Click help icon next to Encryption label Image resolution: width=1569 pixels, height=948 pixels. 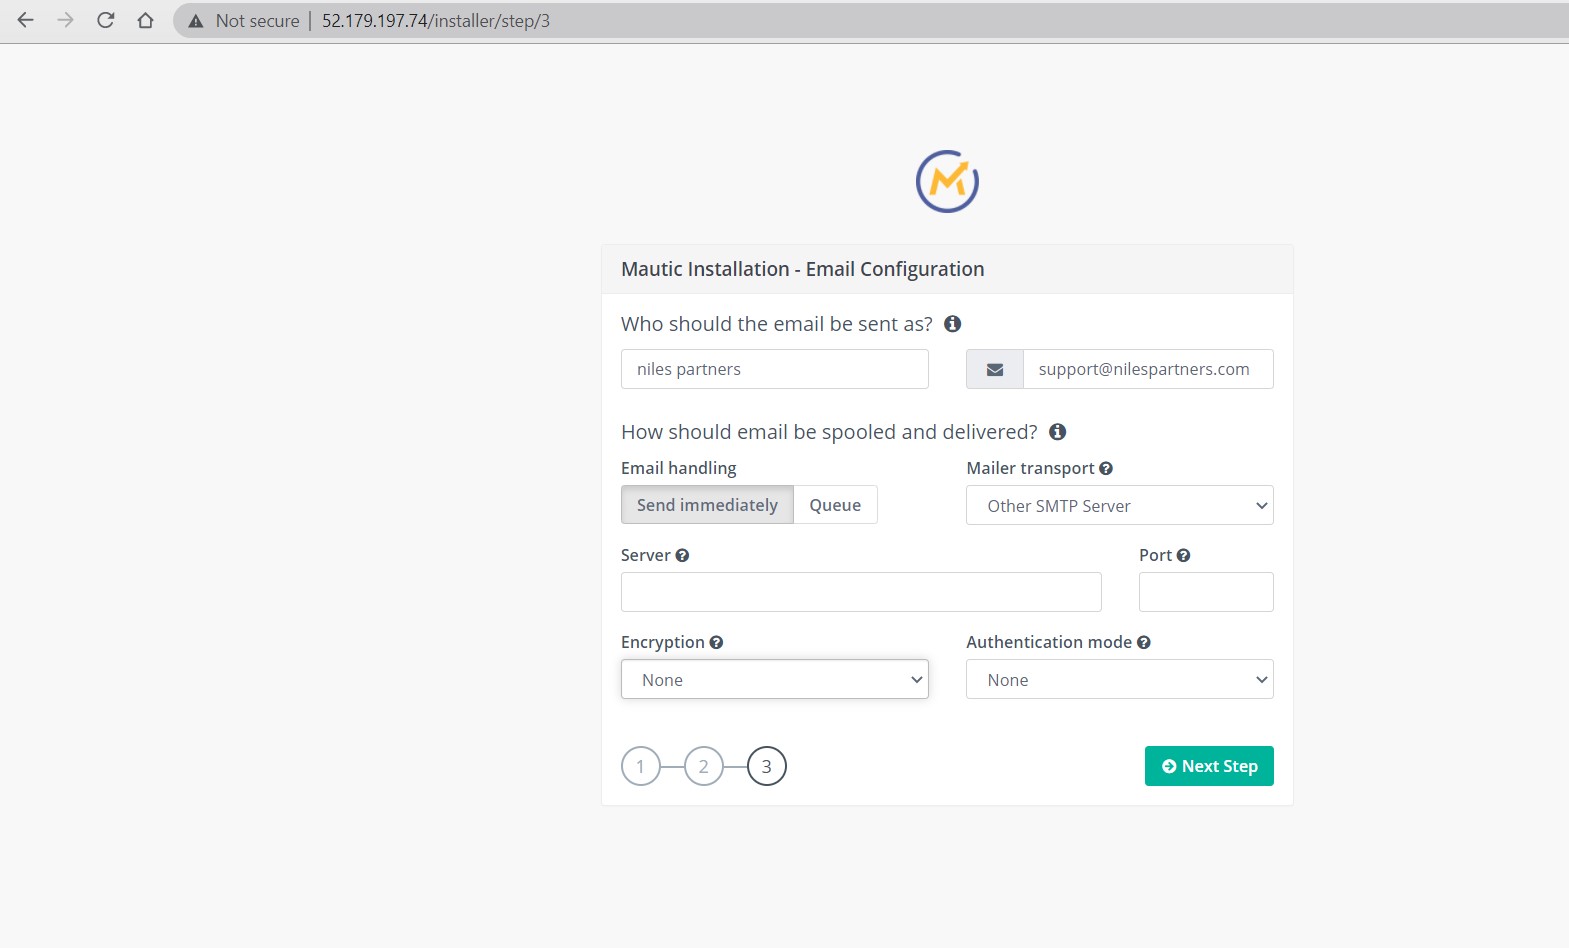[x=716, y=643]
